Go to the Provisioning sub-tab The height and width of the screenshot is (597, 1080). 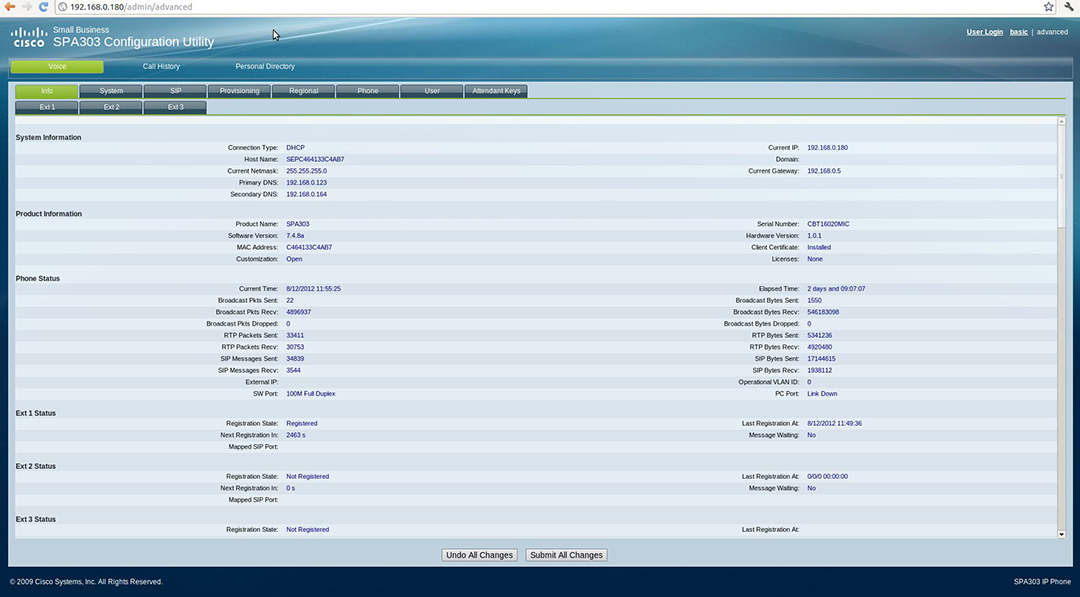[239, 91]
